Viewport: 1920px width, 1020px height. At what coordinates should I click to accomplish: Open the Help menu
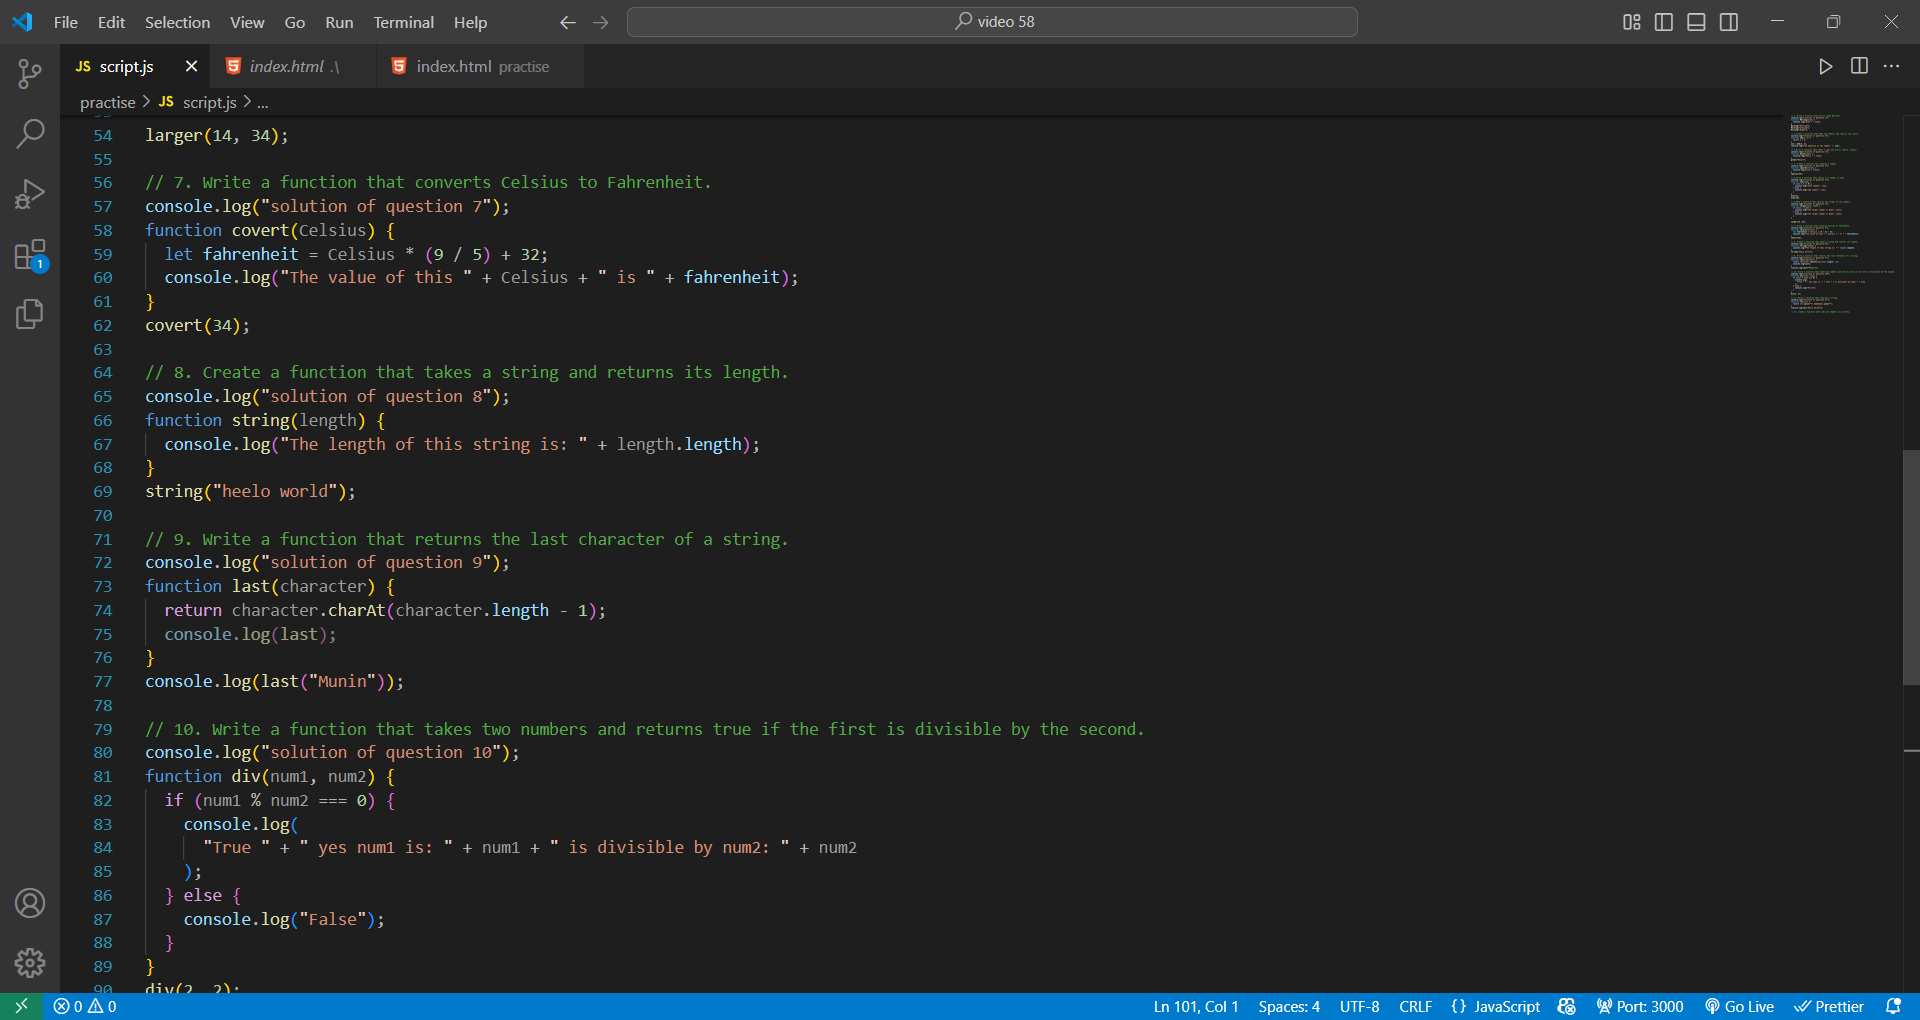pos(470,22)
